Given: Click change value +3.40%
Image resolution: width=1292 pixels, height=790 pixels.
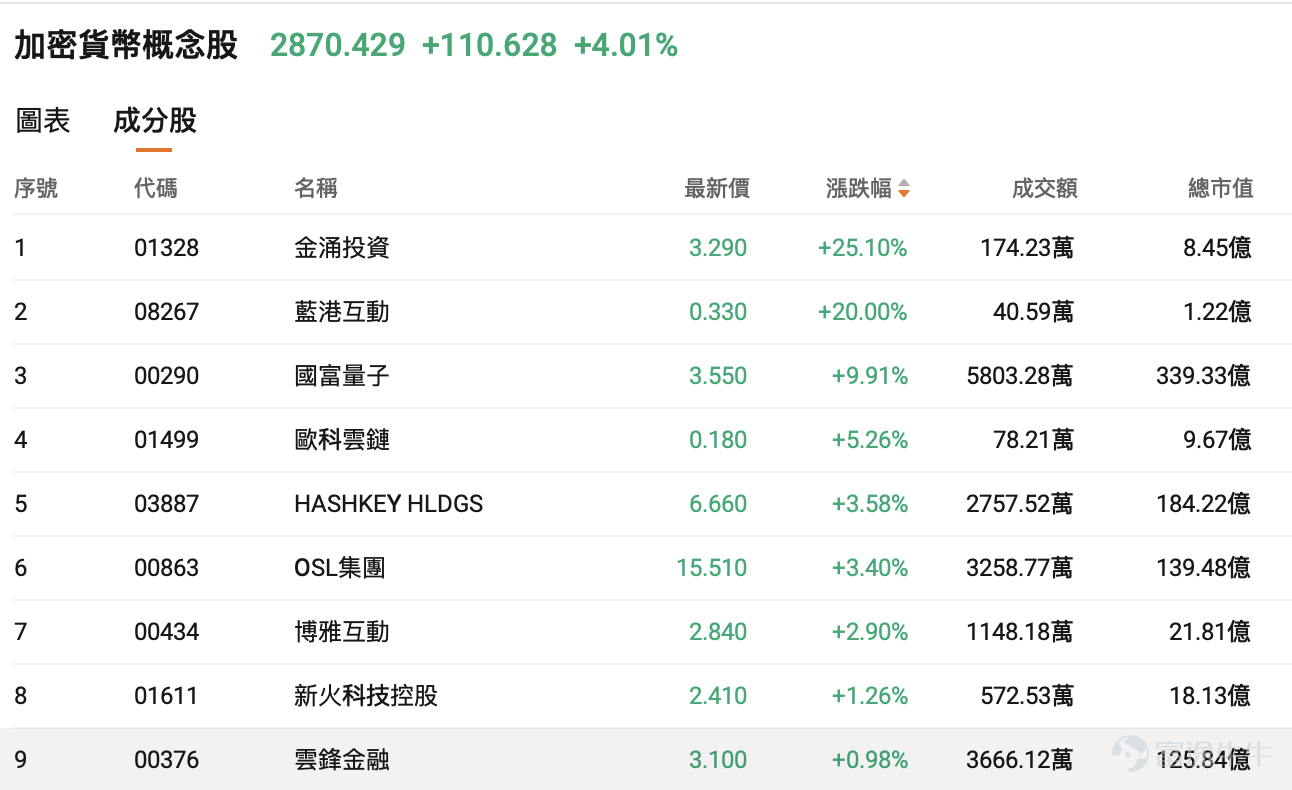Looking at the screenshot, I should [x=870, y=568].
